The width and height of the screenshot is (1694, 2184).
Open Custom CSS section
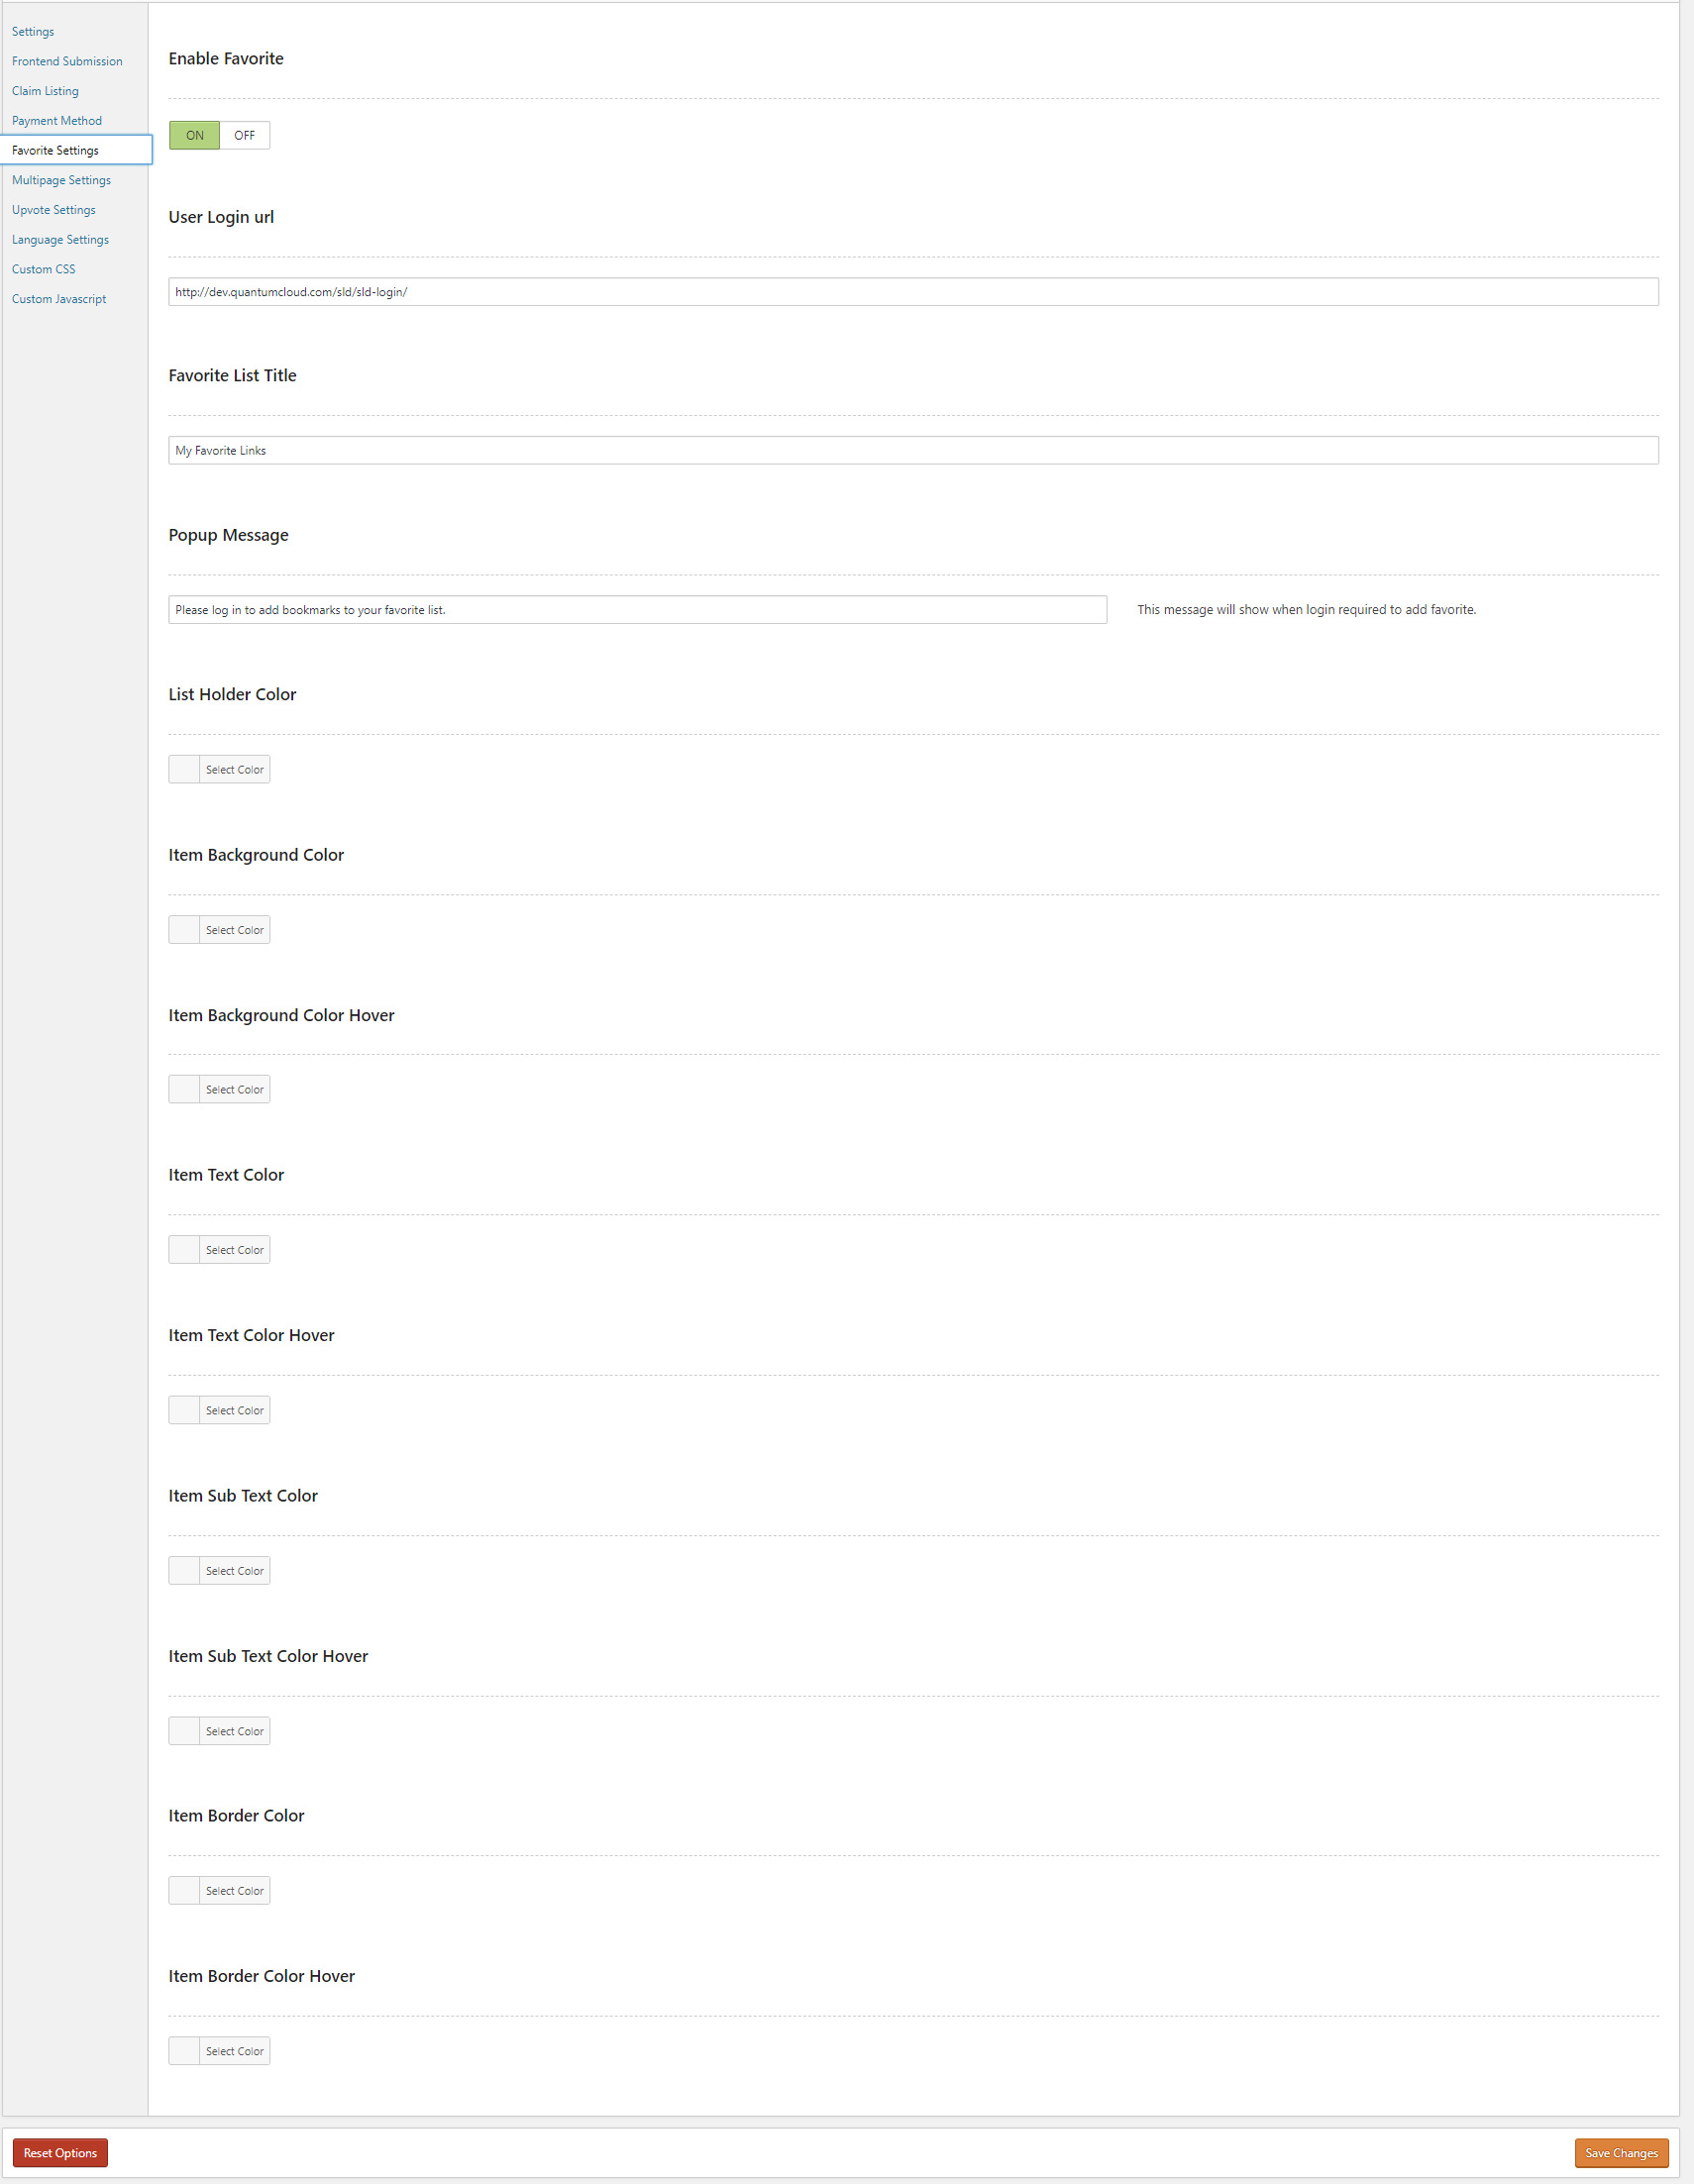[x=44, y=269]
